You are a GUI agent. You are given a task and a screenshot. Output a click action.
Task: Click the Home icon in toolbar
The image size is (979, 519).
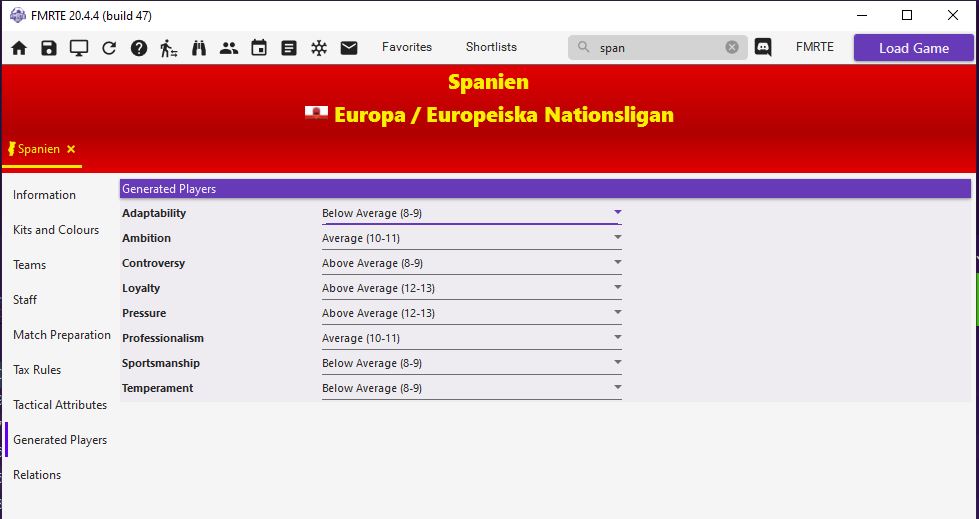click(19, 48)
